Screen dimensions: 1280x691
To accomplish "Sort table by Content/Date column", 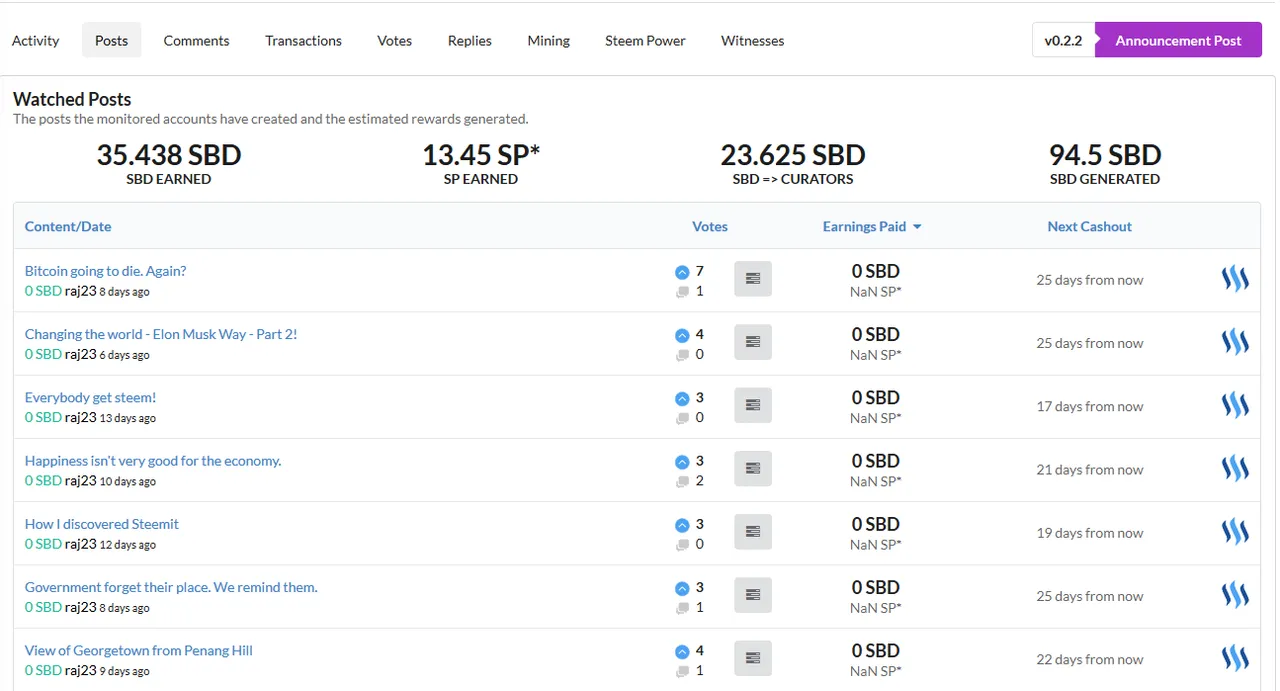I will pos(68,226).
